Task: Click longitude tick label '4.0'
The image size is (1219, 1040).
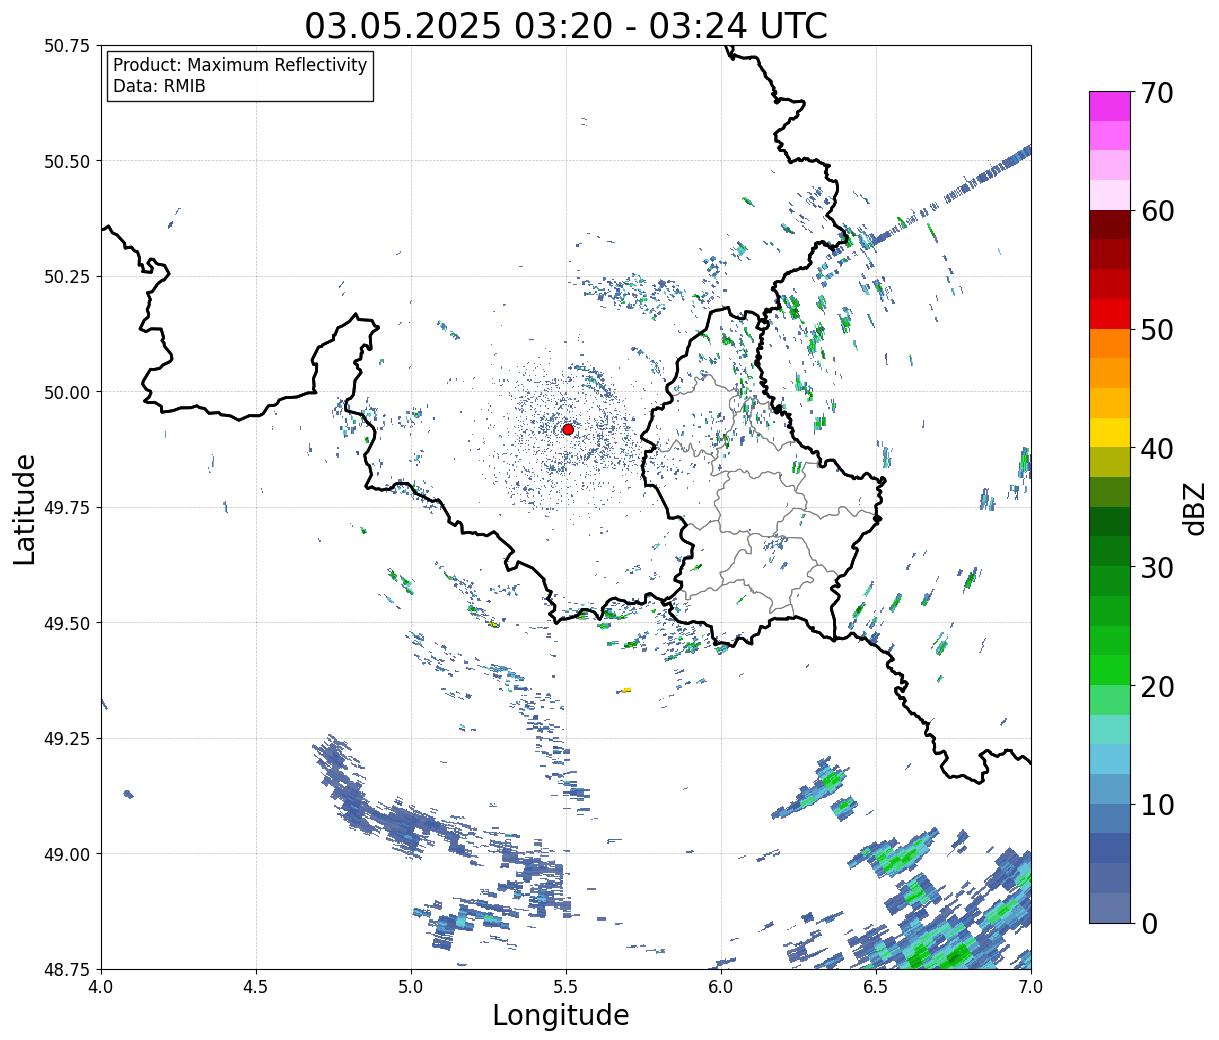Action: (x=101, y=987)
